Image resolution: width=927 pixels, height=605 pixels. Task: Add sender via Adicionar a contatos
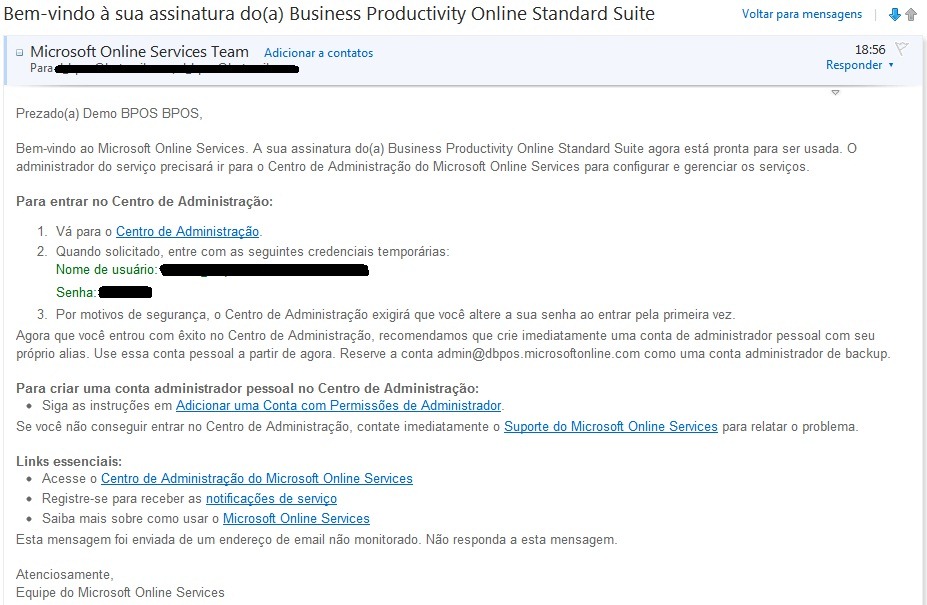tap(318, 53)
